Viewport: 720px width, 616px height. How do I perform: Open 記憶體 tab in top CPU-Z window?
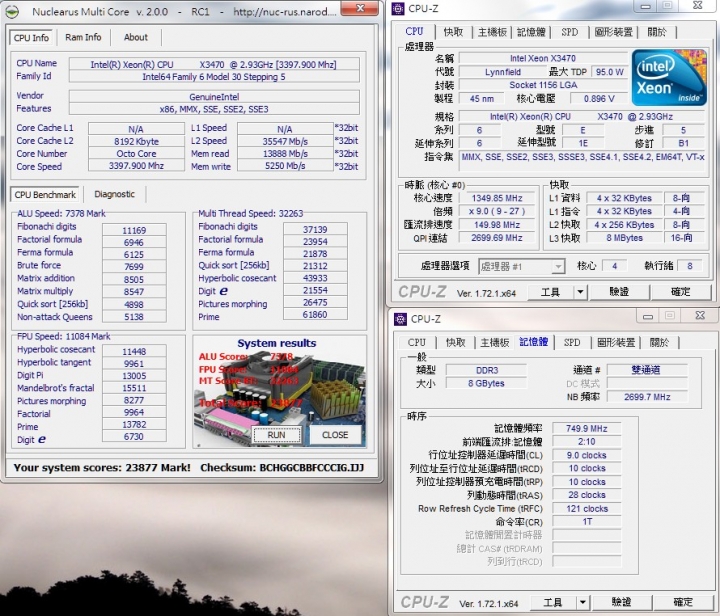[531, 32]
